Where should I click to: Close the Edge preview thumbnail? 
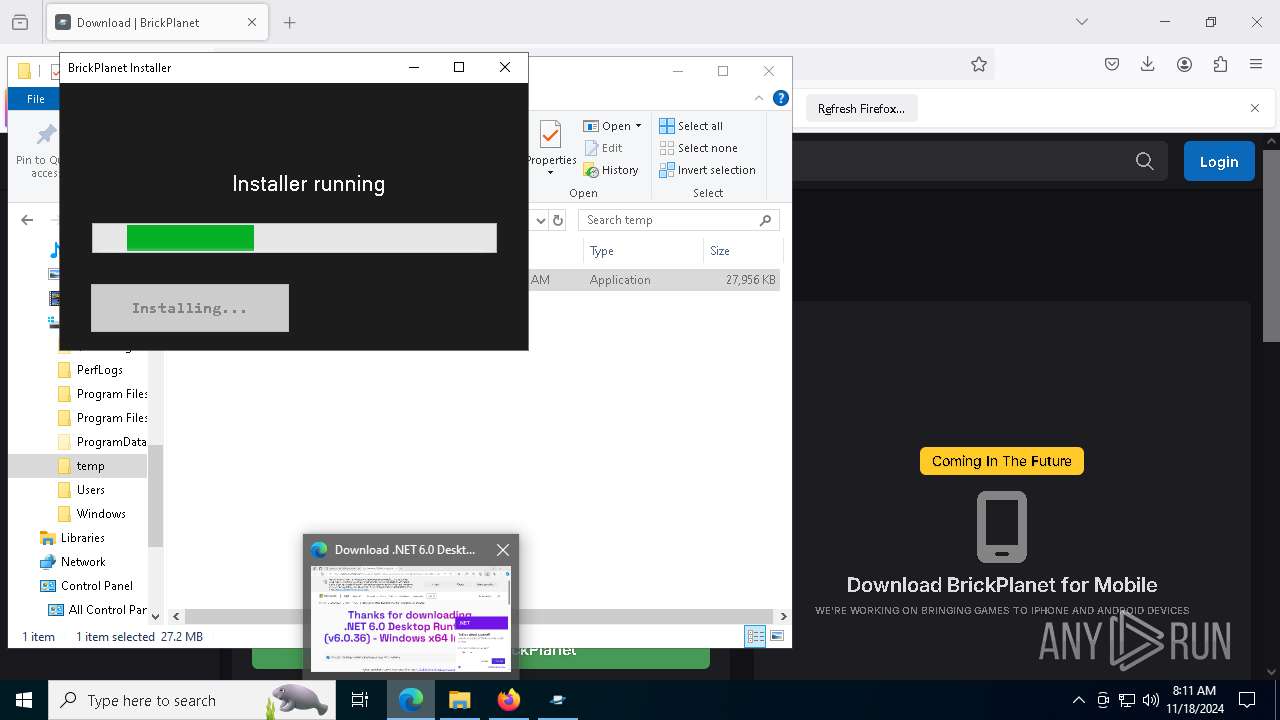[503, 550]
